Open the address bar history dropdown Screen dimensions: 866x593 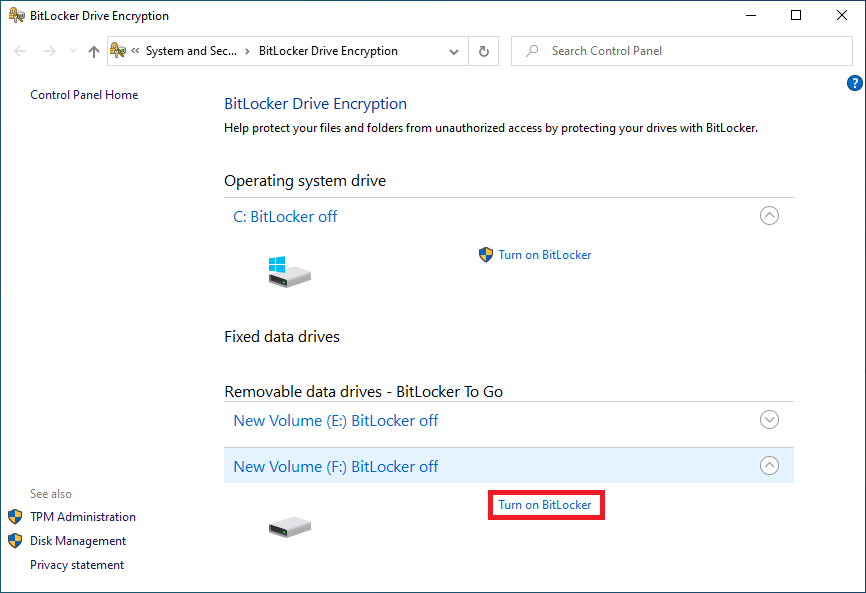pyautogui.click(x=454, y=51)
